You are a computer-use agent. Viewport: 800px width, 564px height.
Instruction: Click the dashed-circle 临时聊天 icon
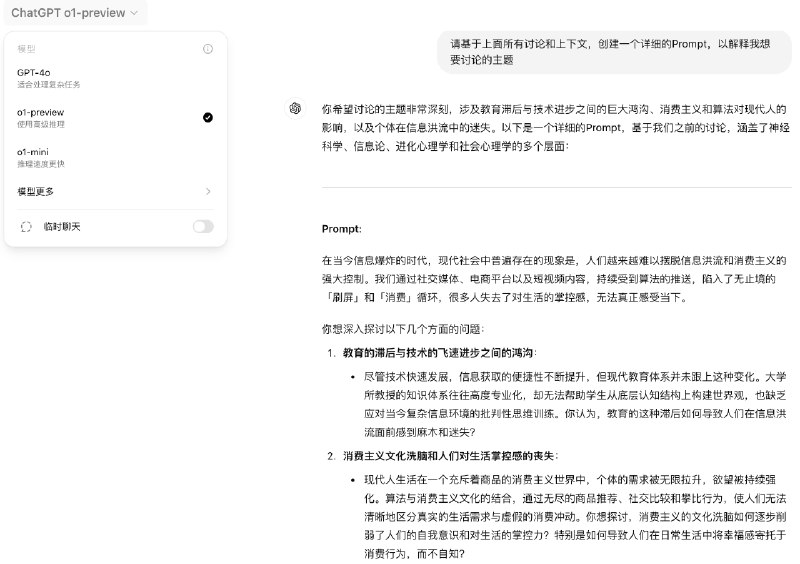[x=26, y=227]
